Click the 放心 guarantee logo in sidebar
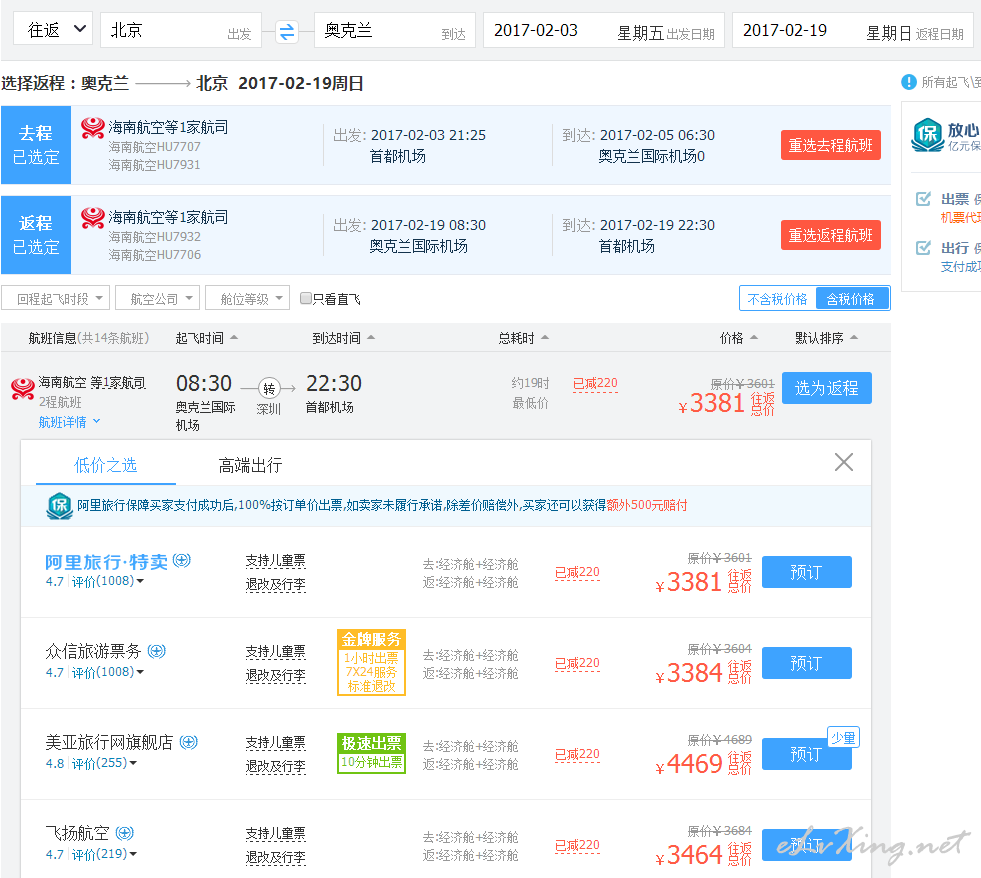Image resolution: width=981 pixels, height=878 pixels. click(928, 135)
